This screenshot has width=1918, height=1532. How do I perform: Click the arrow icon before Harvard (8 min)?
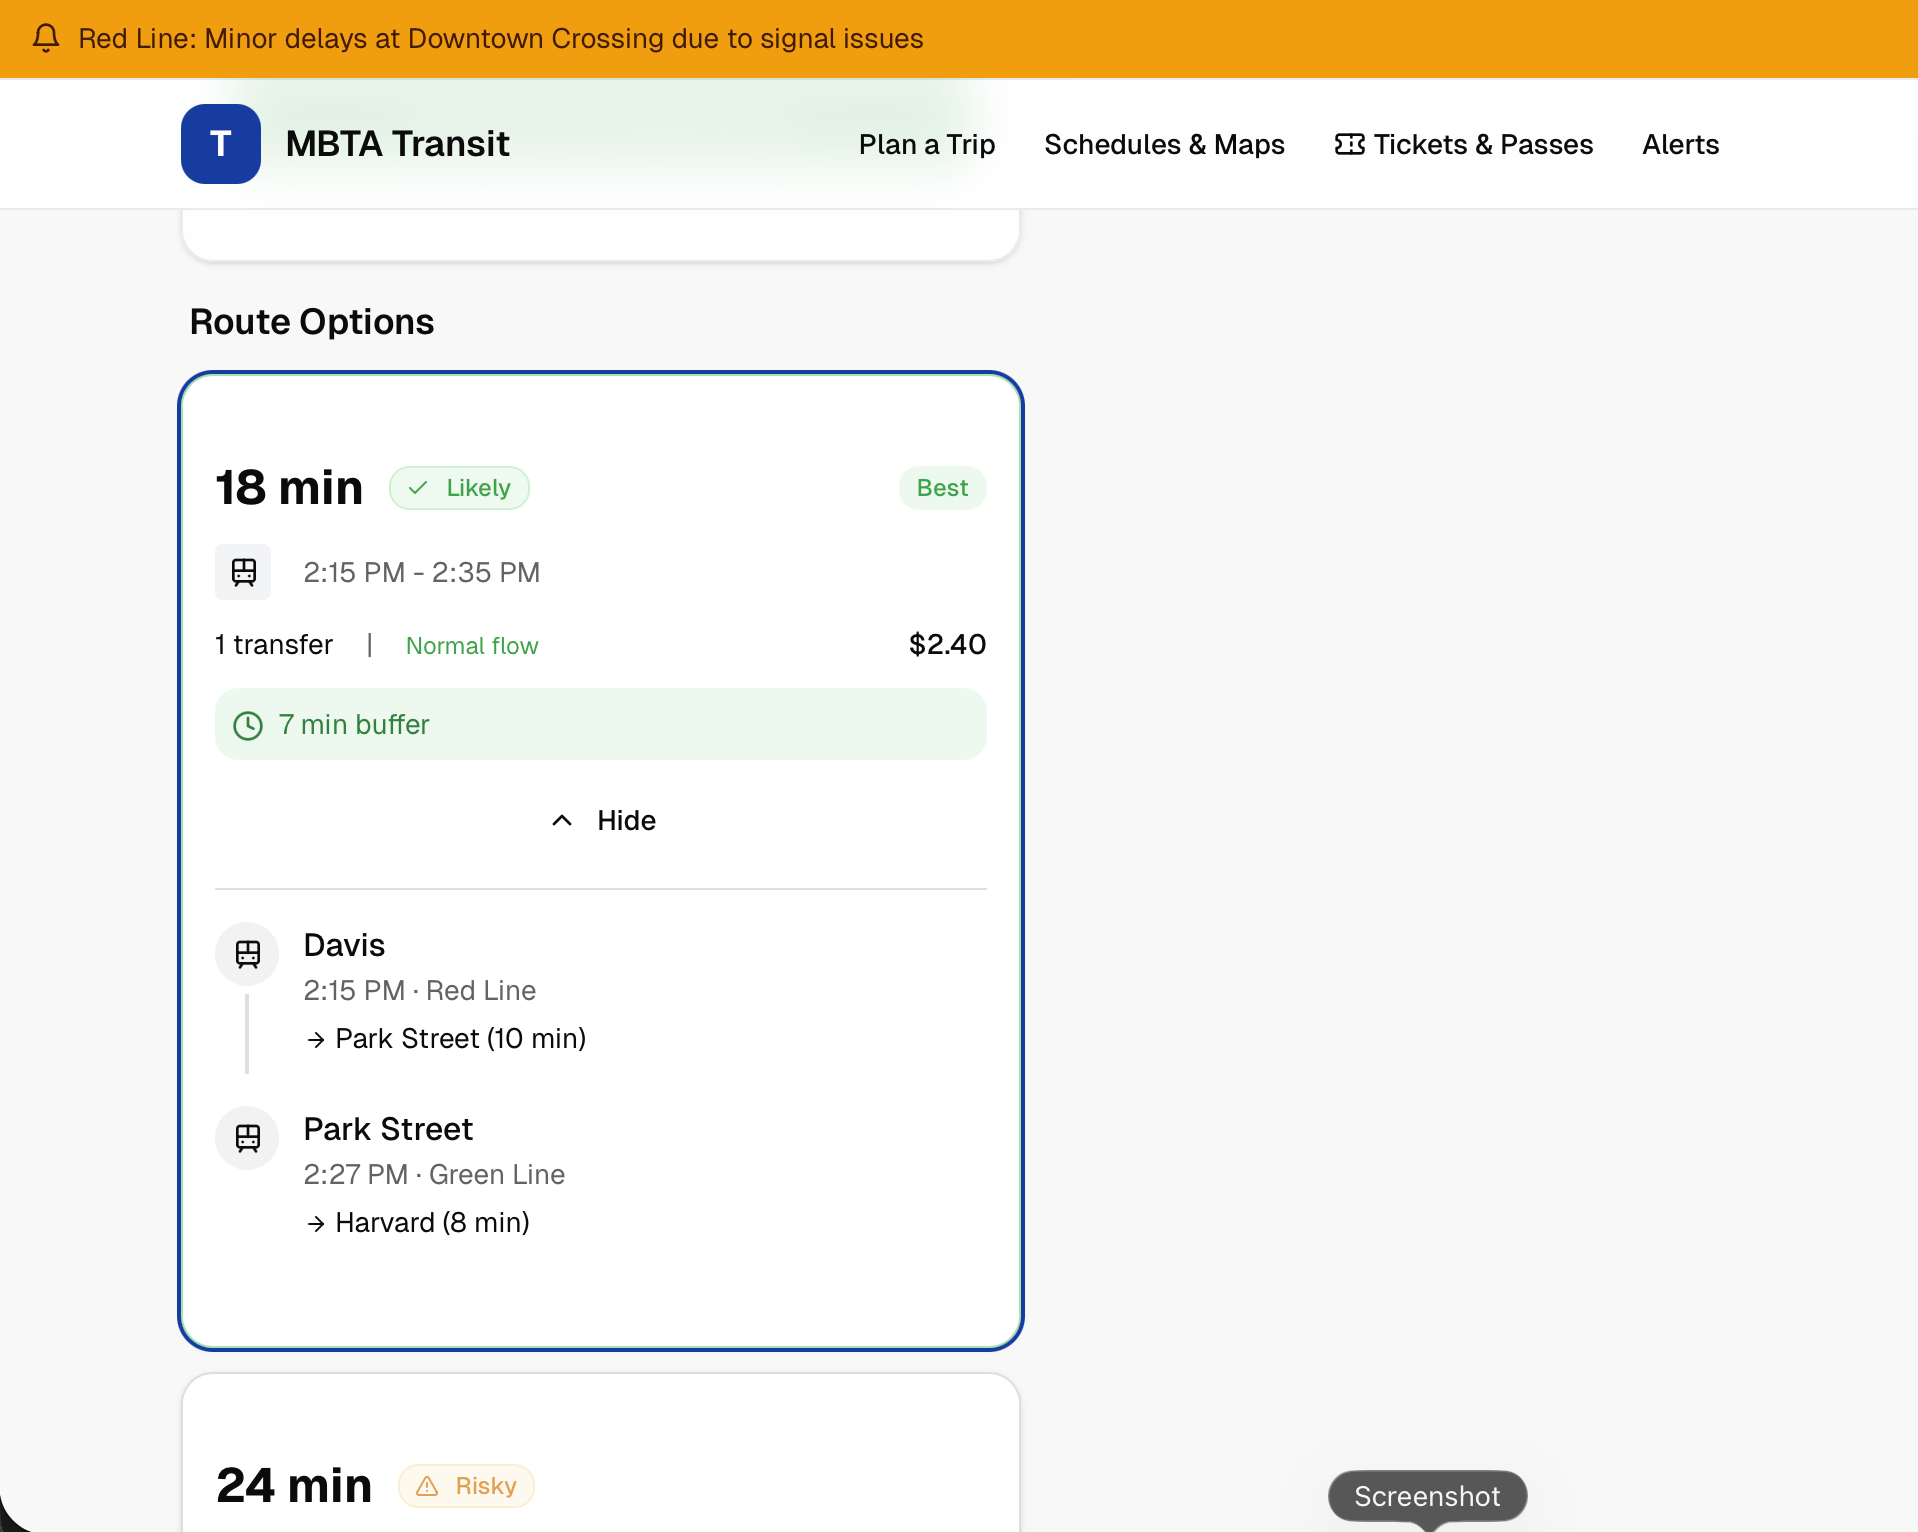[x=316, y=1224]
